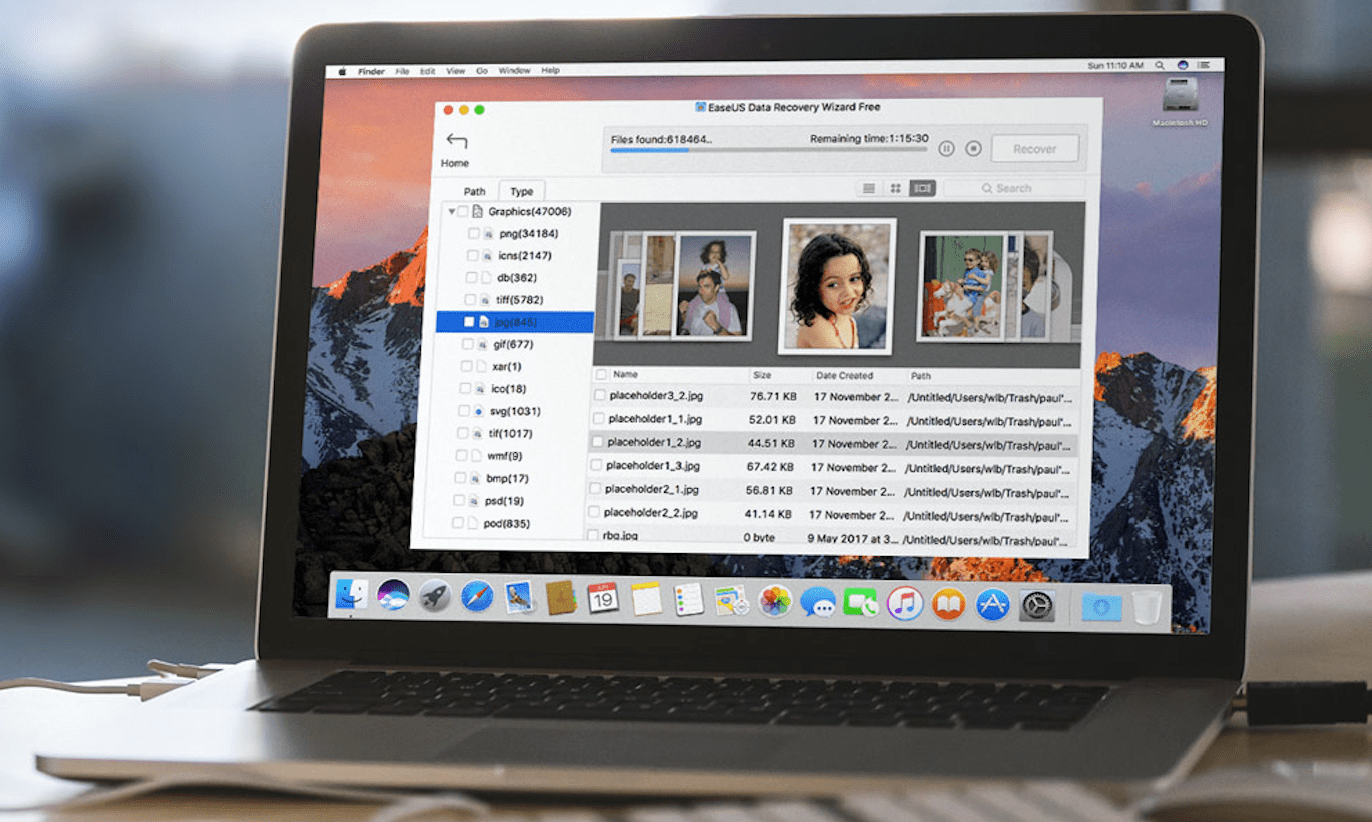
Task: Pause the file scan
Action: point(946,148)
